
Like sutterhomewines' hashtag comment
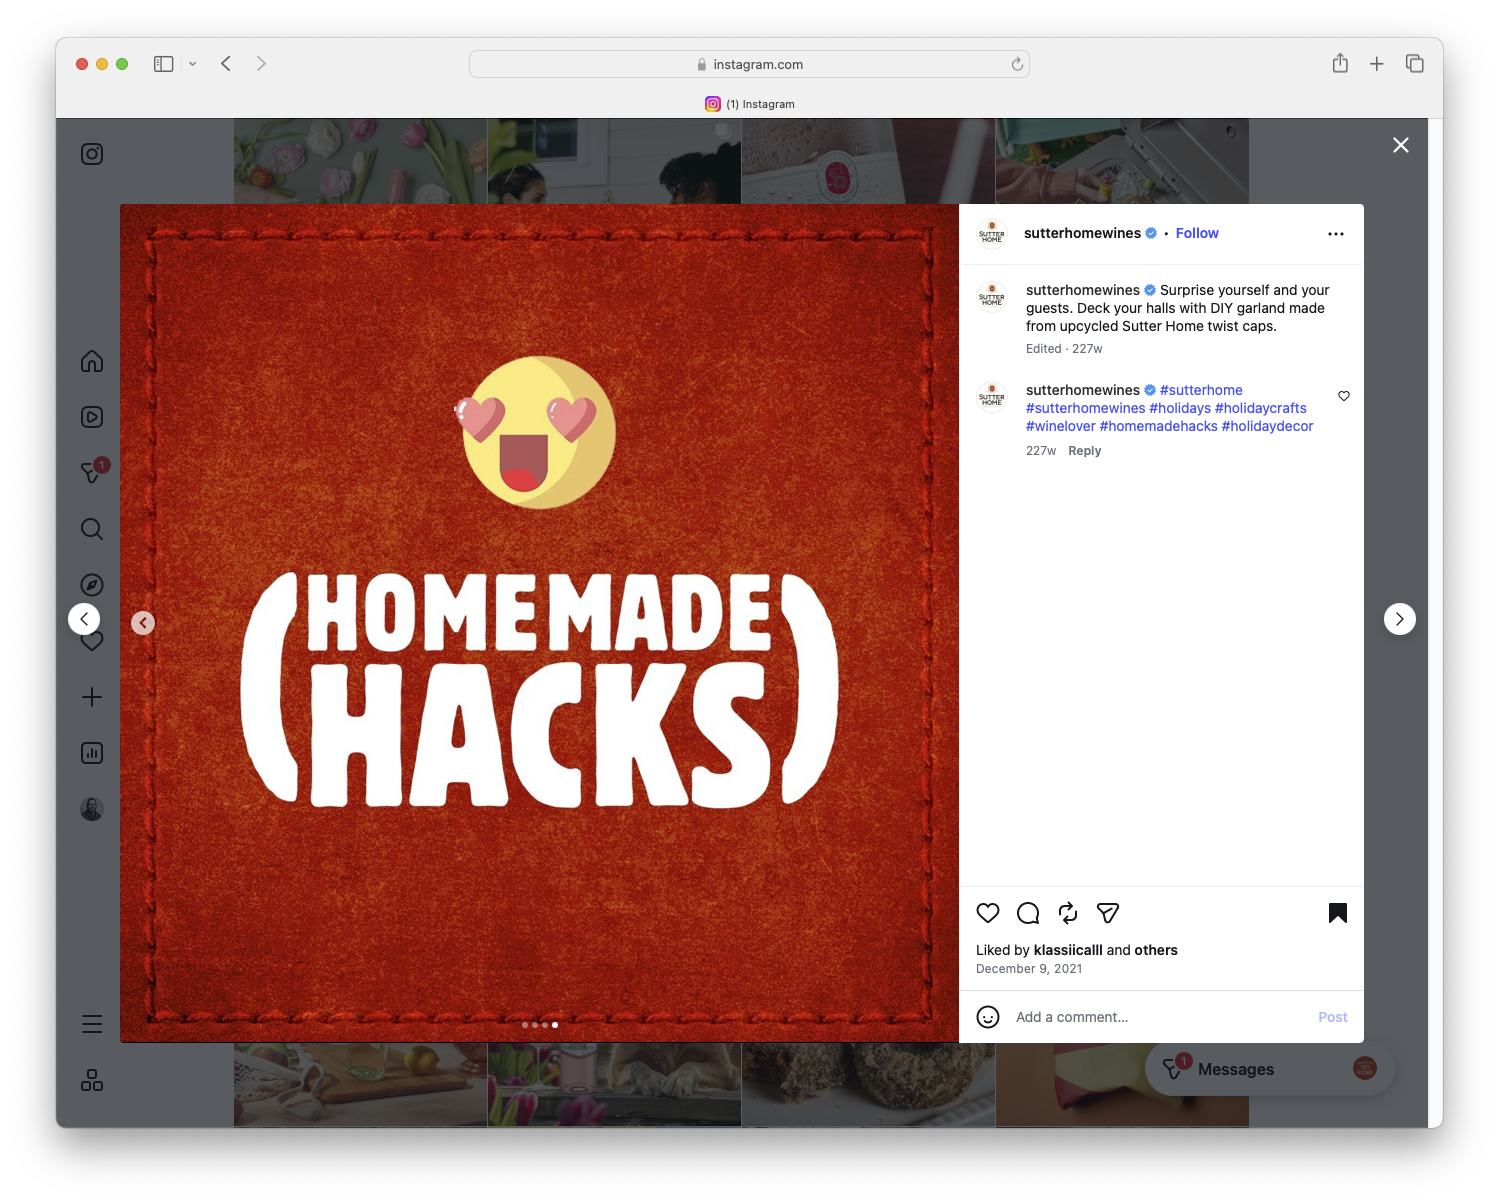point(1344,396)
